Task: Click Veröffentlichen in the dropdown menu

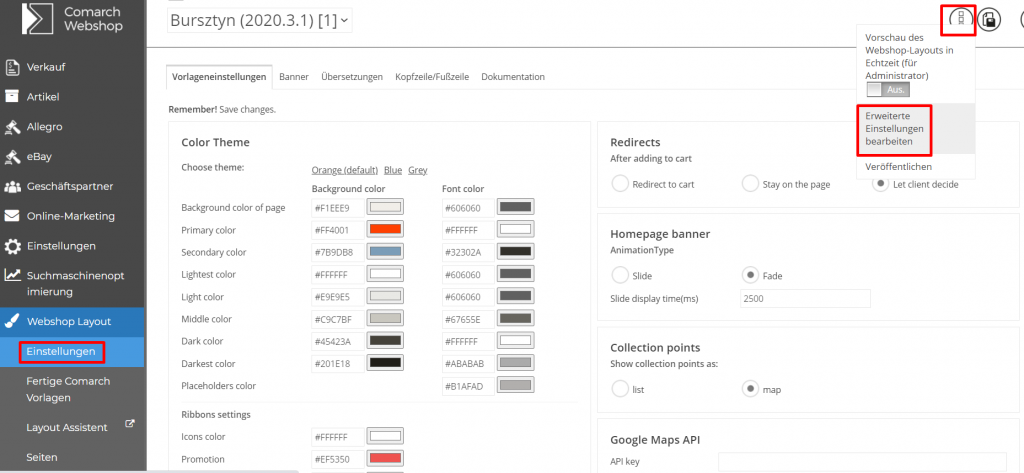Action: pyautogui.click(x=898, y=167)
